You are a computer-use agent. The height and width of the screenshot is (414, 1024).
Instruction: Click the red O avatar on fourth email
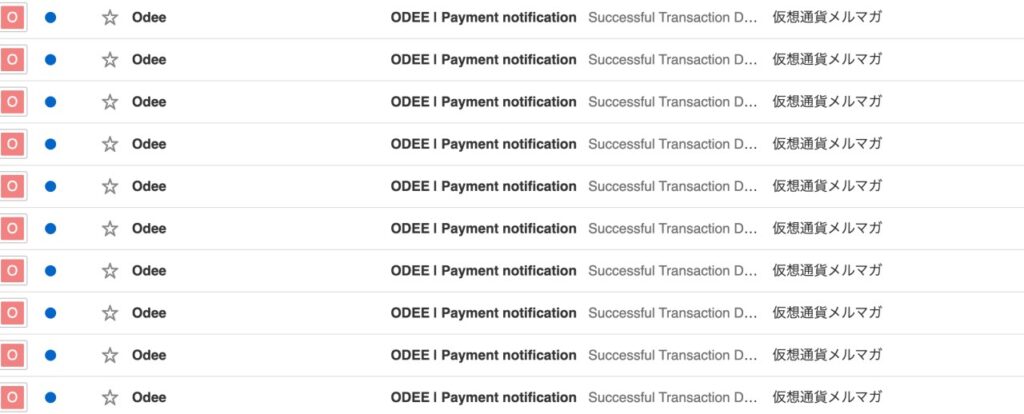pos(12,144)
